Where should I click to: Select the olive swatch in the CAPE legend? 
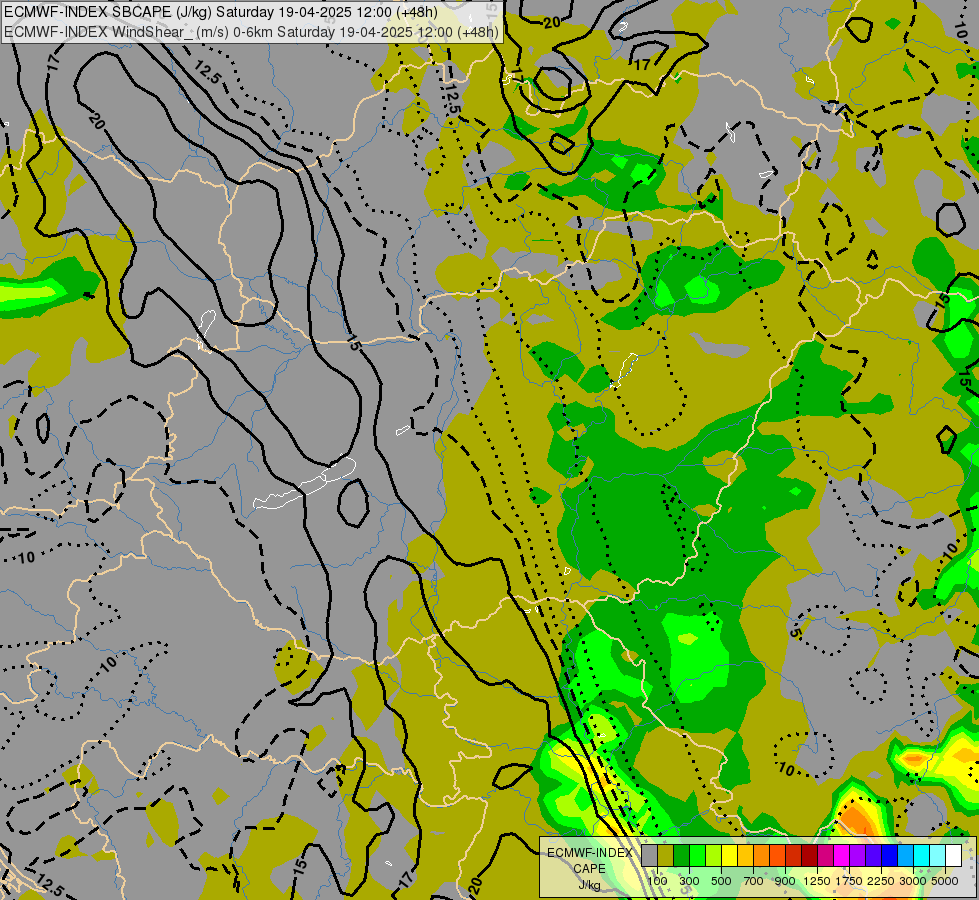tap(666, 855)
